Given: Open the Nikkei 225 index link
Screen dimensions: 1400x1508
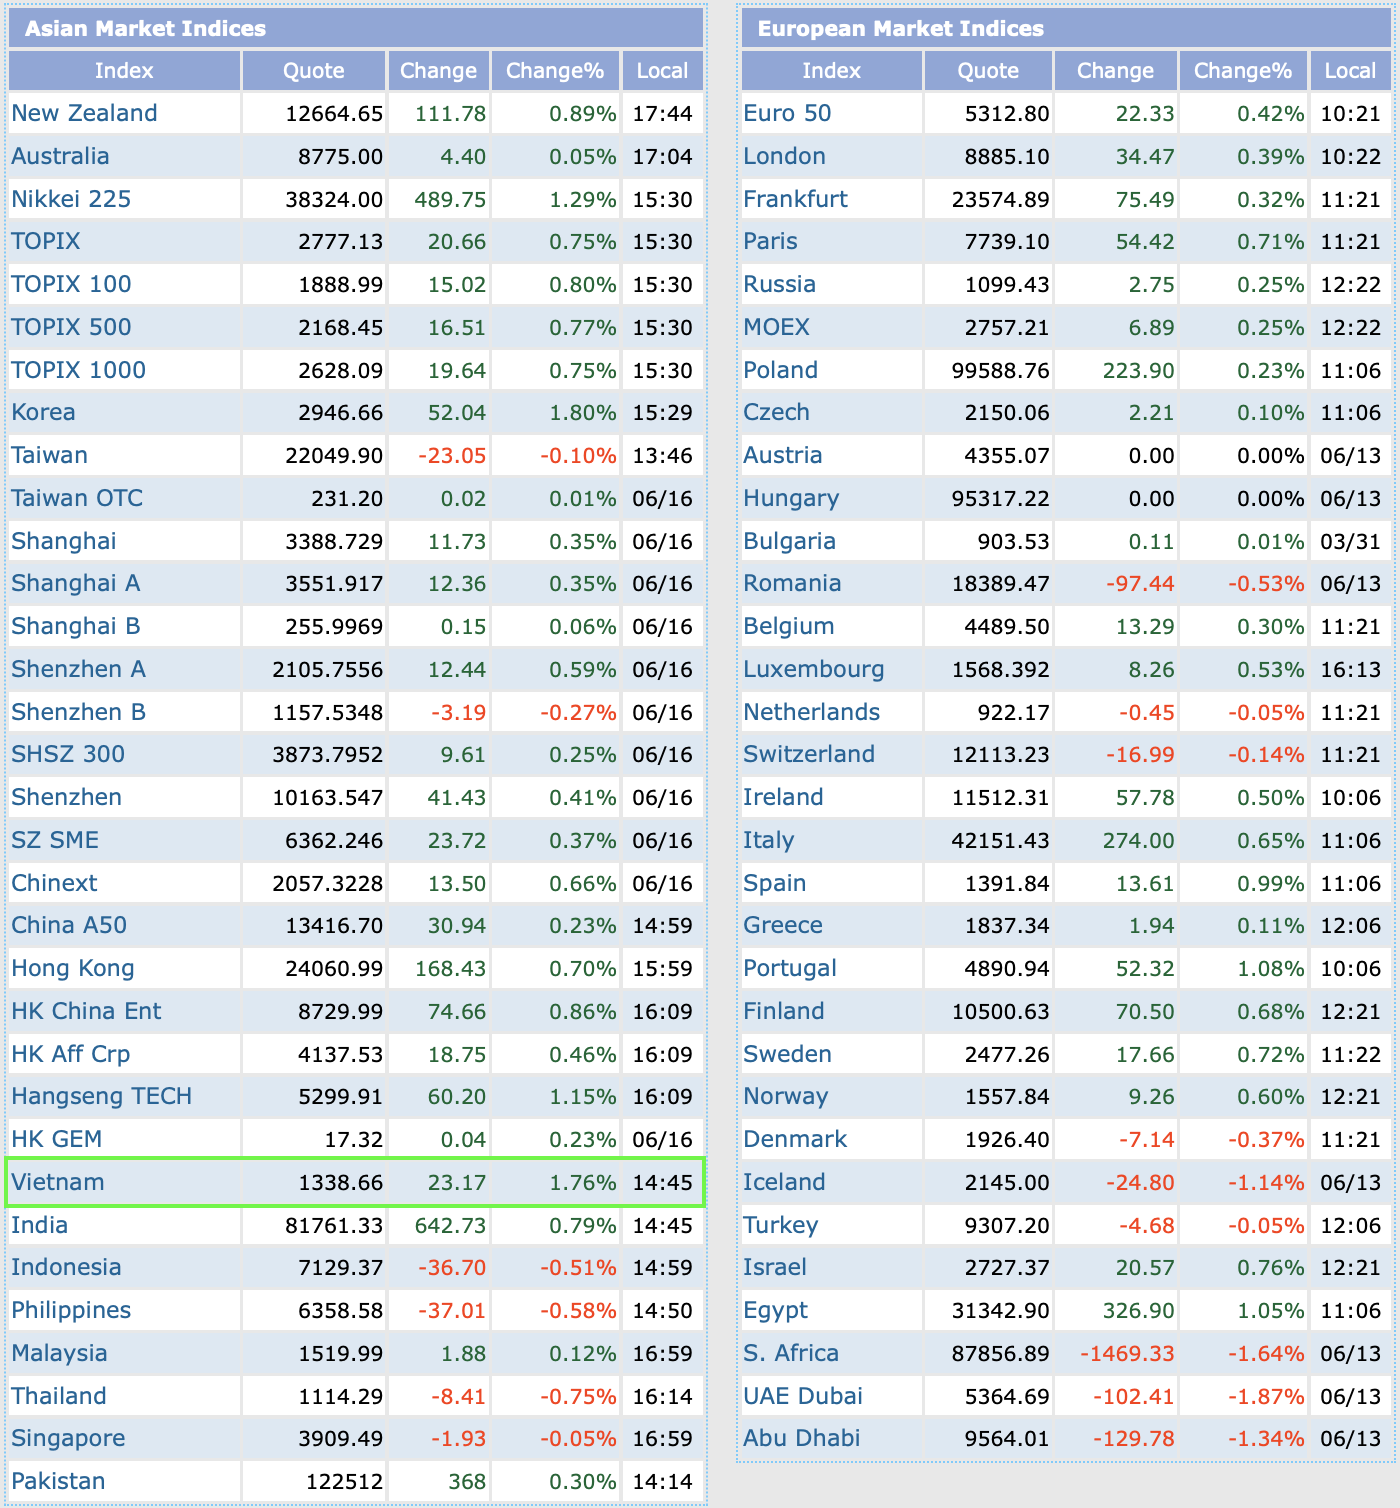Looking at the screenshot, I should 71,199.
